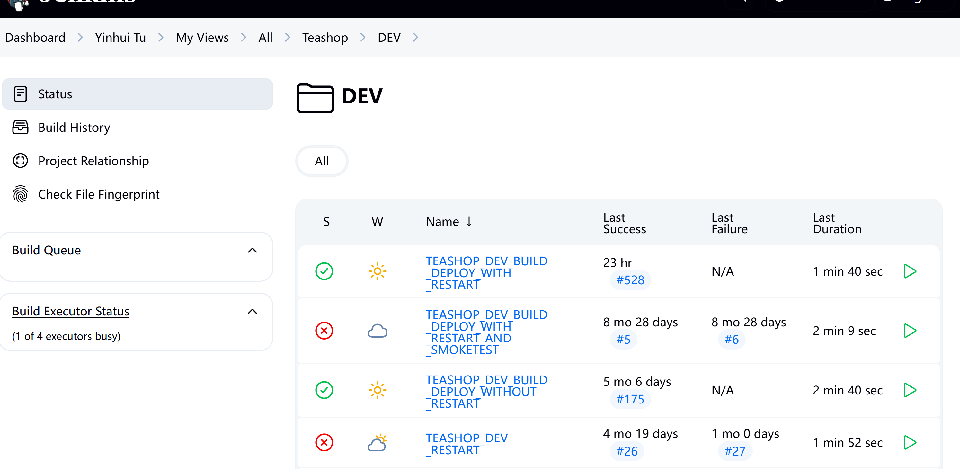This screenshot has height=469, width=960.
Task: Click the '5 mo 6 days' text
Action: pos(637,381)
